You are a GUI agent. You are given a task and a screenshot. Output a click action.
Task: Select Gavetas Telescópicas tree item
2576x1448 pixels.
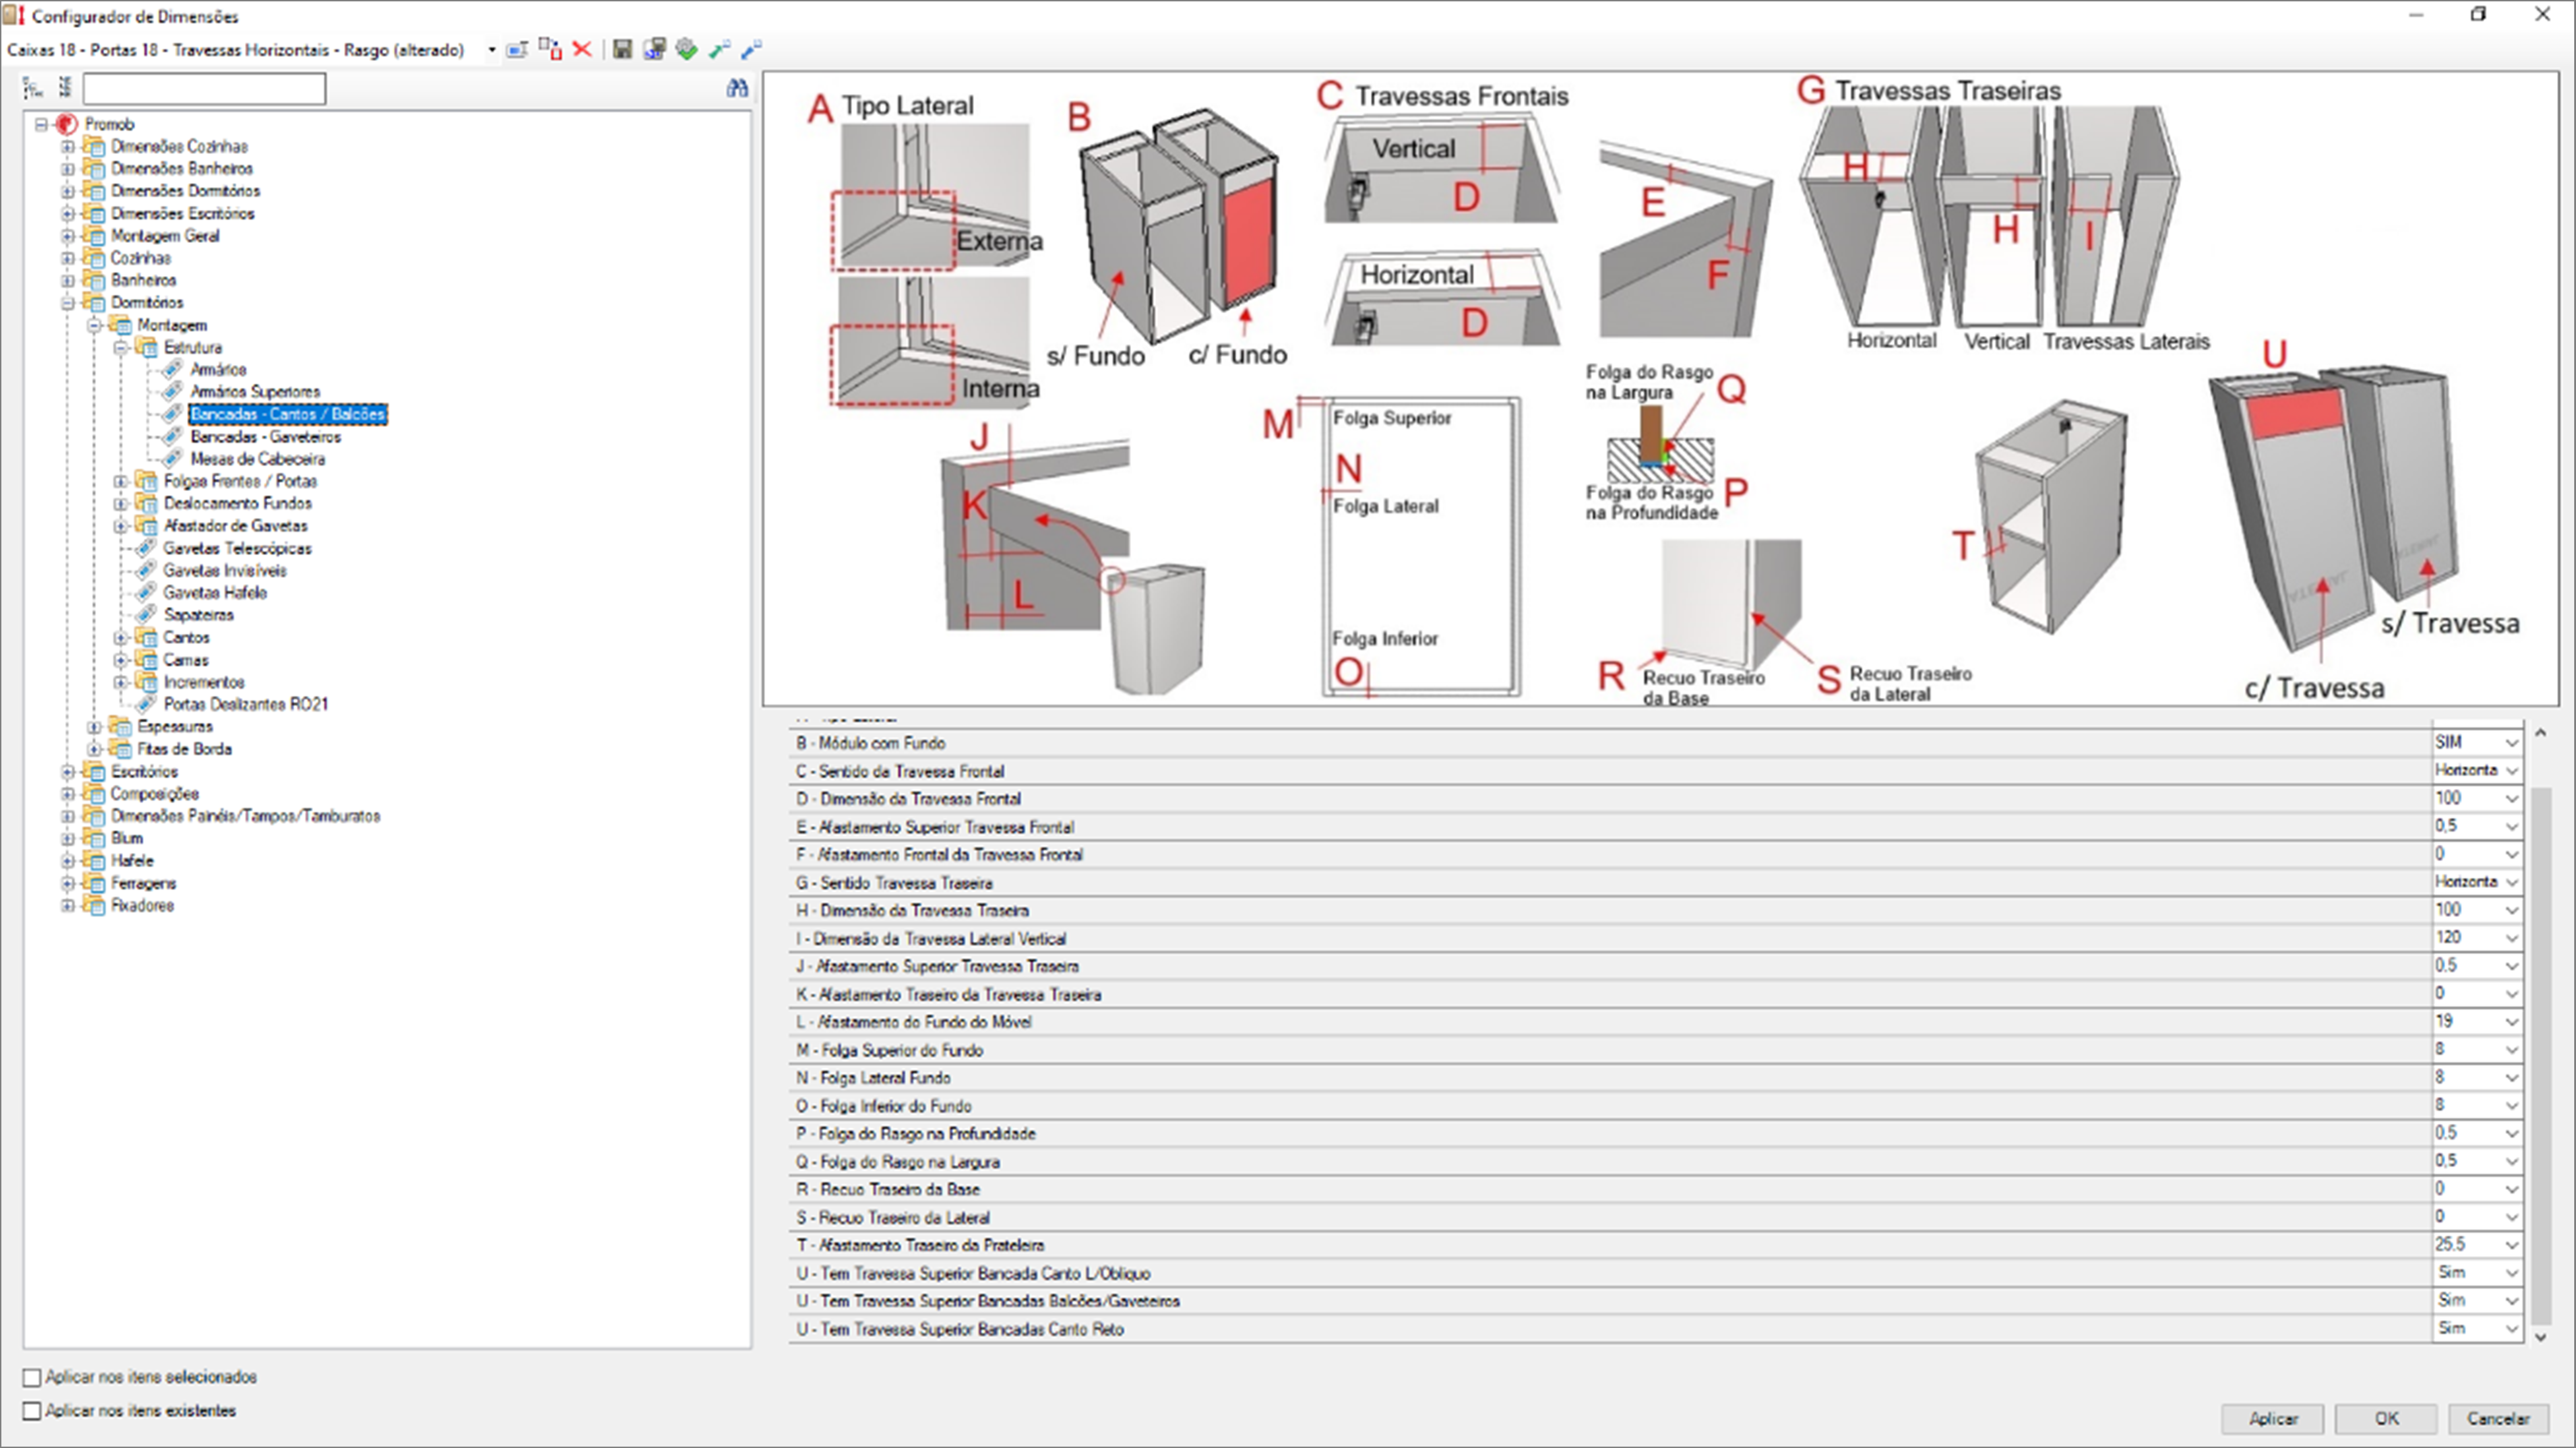[x=238, y=549]
